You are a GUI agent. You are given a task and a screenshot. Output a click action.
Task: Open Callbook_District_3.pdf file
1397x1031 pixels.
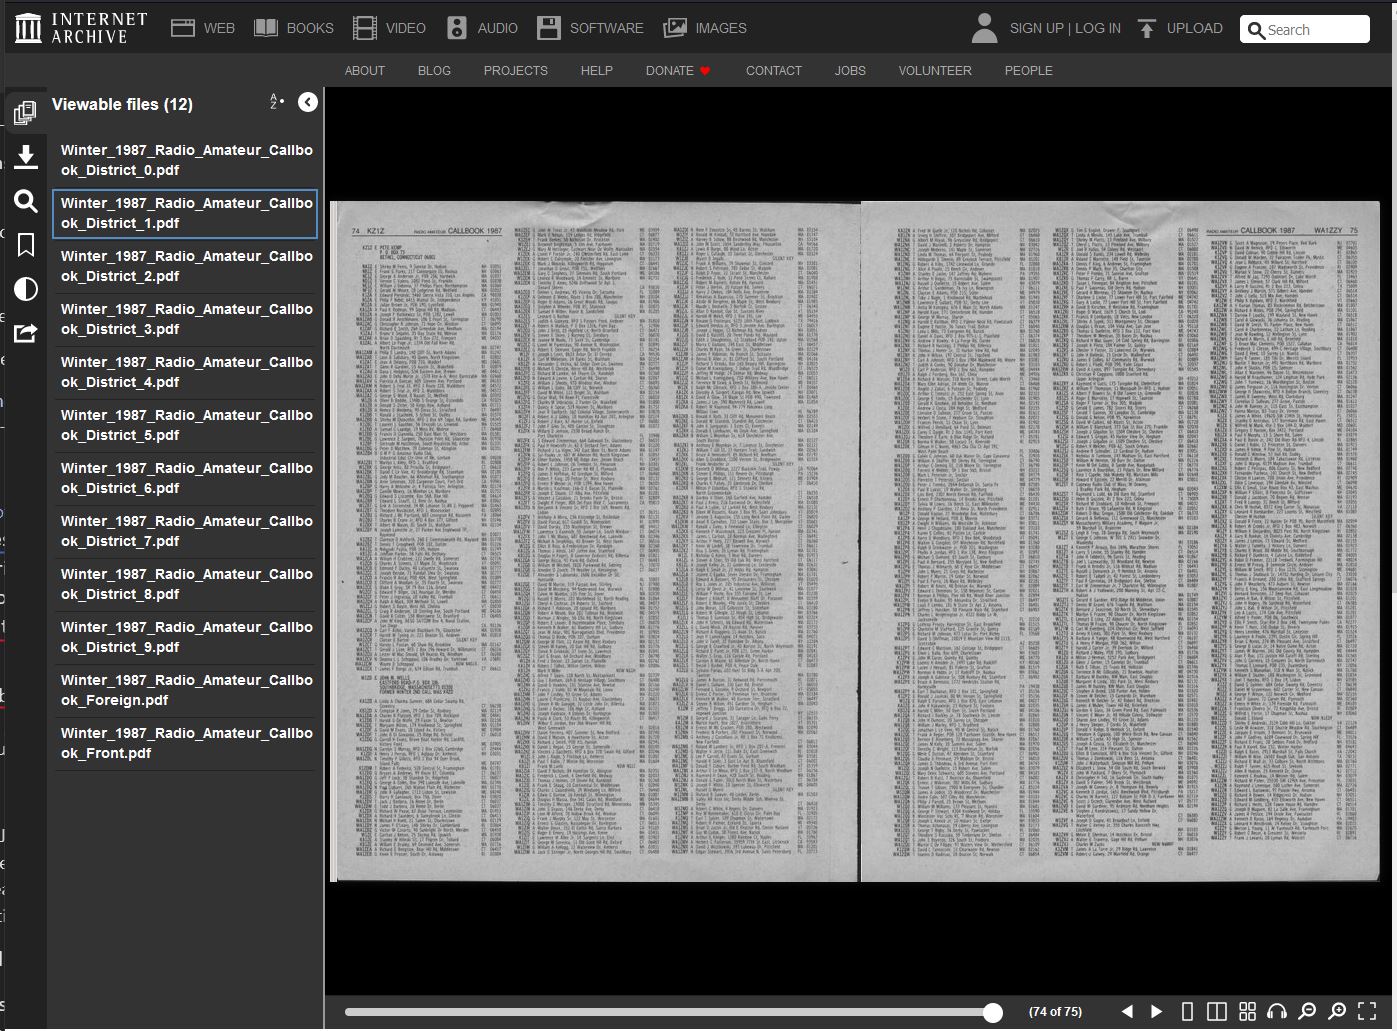coord(185,319)
